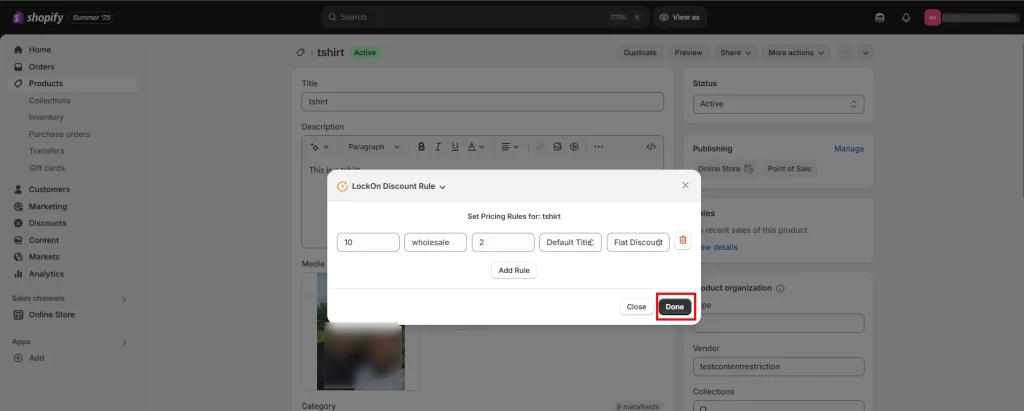Viewport: 1024px width, 411px height.
Task: Click the HTML code view icon
Action: click(x=651, y=147)
